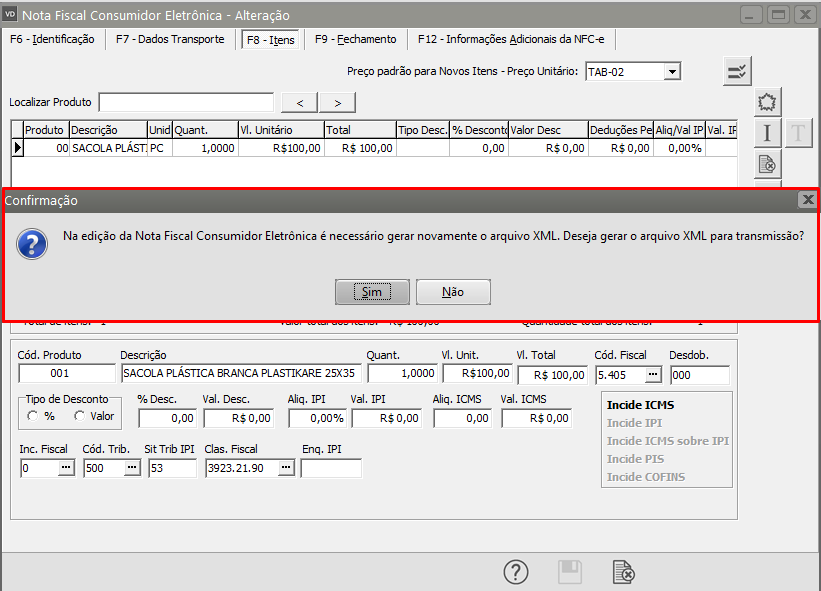Open the Clas. Fiscal lookup ellipsis button

286,467
